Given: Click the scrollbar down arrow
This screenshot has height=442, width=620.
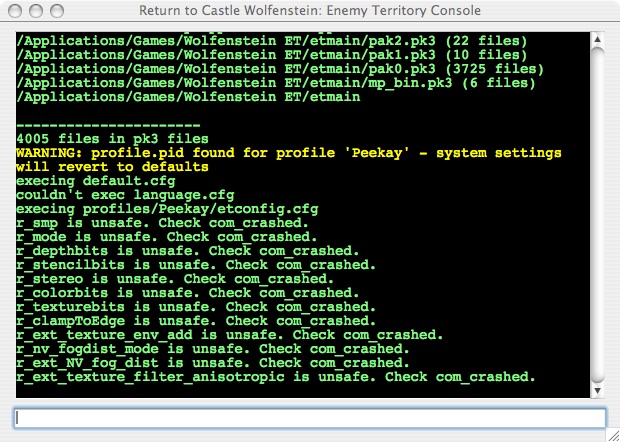Looking at the screenshot, I should (597, 391).
